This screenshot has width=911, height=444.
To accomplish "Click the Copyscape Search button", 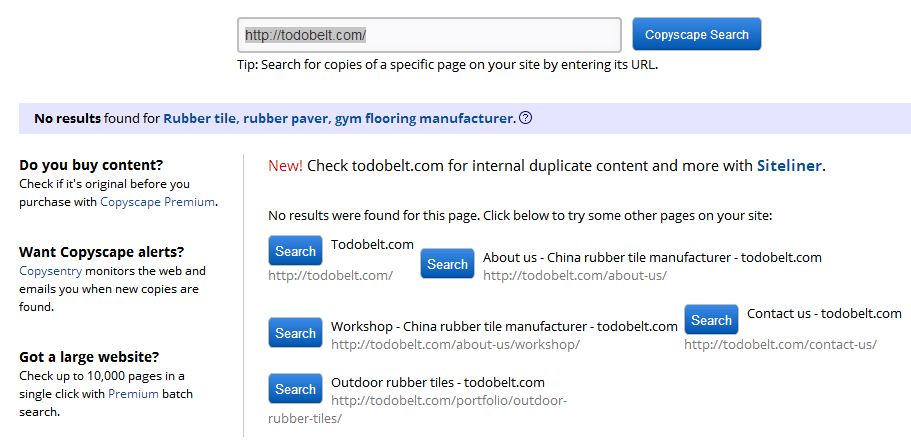I will 697,34.
